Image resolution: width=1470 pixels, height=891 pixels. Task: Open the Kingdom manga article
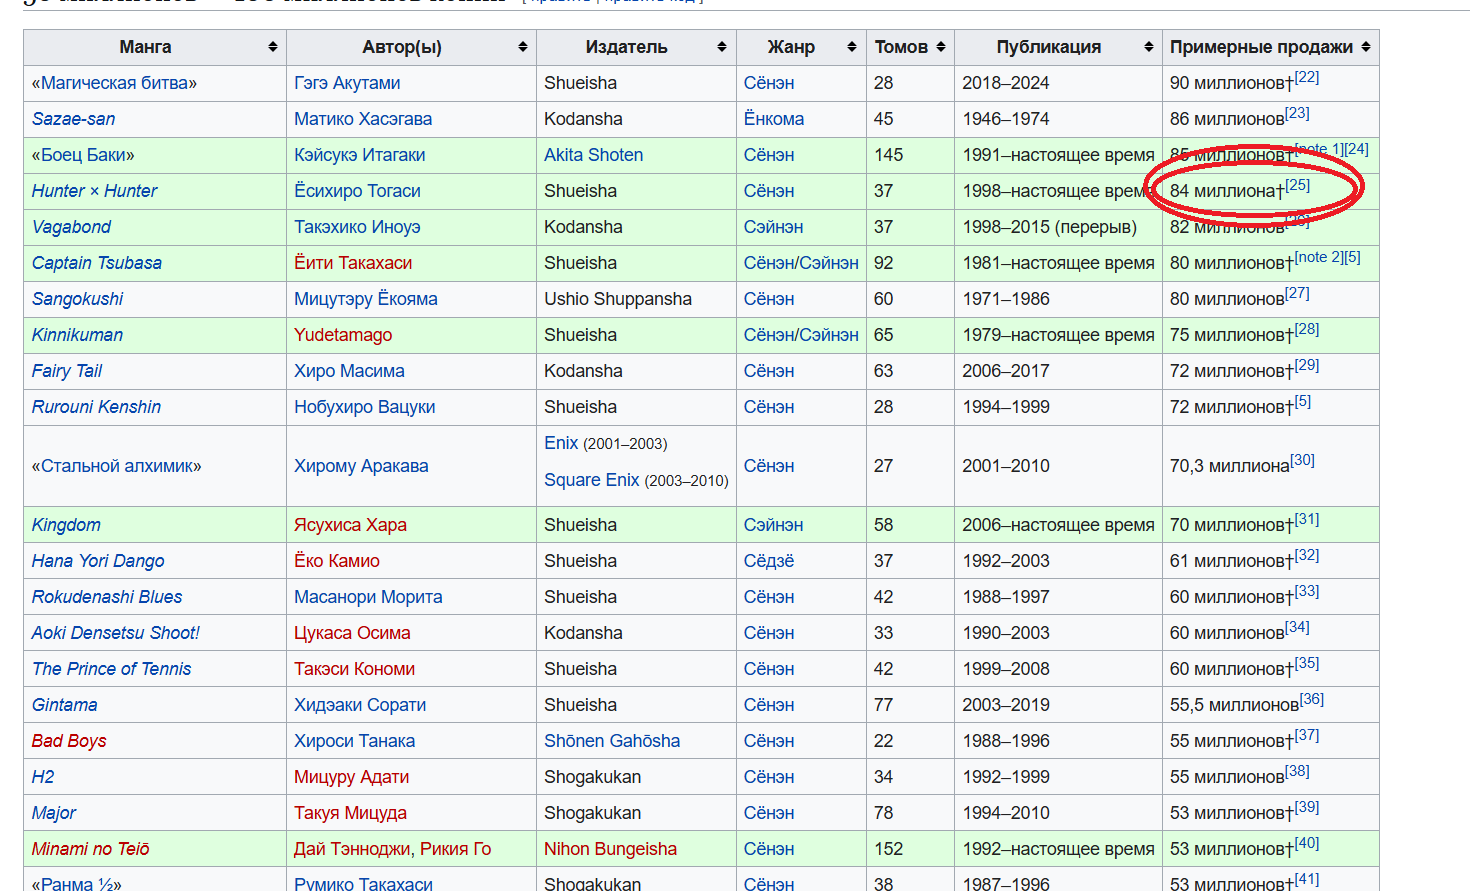point(66,525)
